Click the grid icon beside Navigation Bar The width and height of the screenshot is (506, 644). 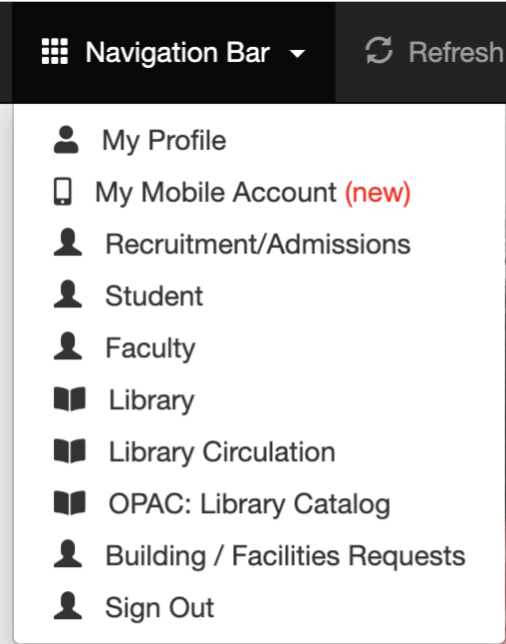(55, 51)
